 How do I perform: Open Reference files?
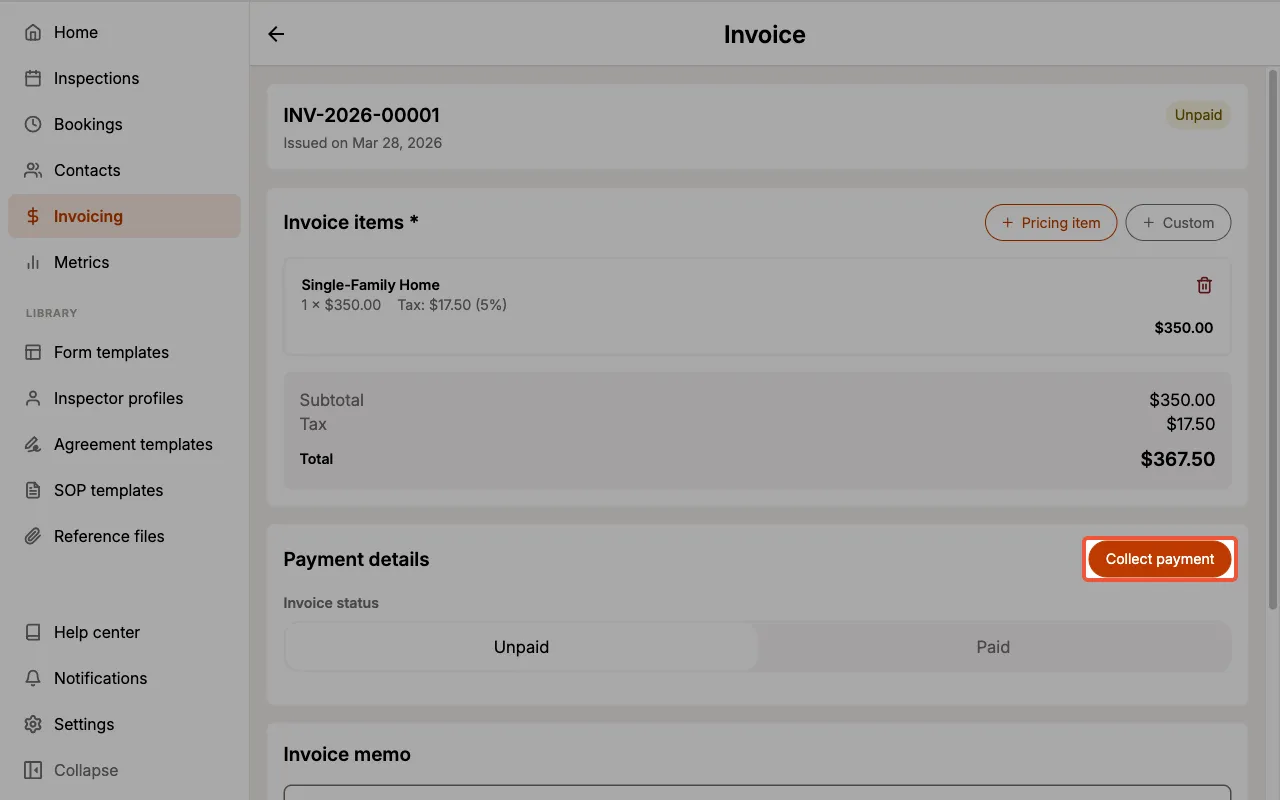pyautogui.click(x=124, y=536)
